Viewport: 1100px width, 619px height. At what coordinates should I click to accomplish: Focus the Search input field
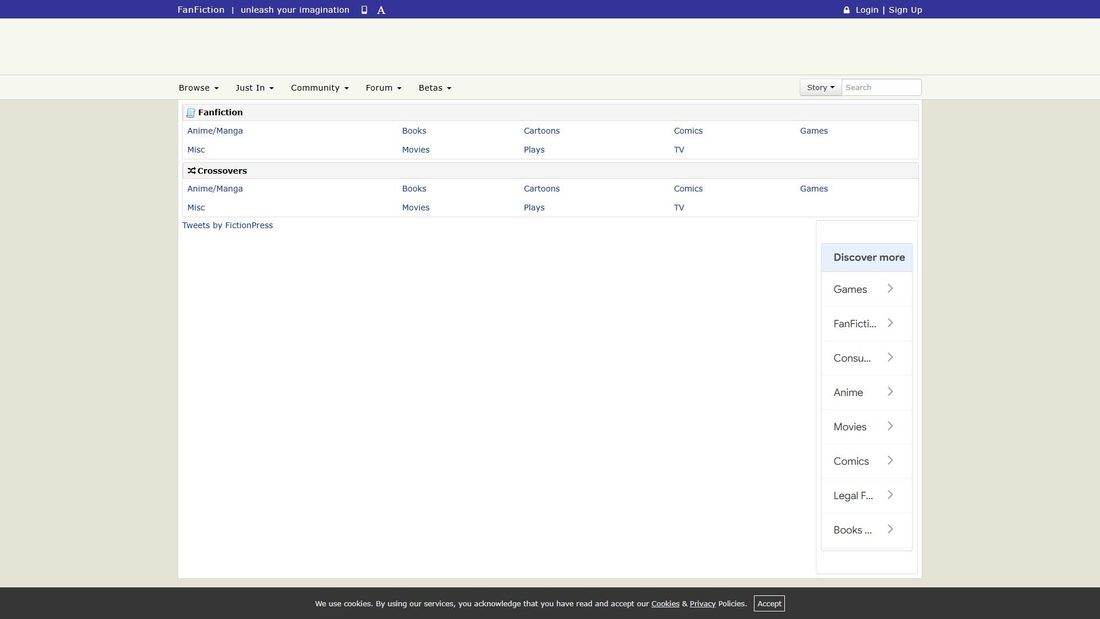pyautogui.click(x=881, y=88)
